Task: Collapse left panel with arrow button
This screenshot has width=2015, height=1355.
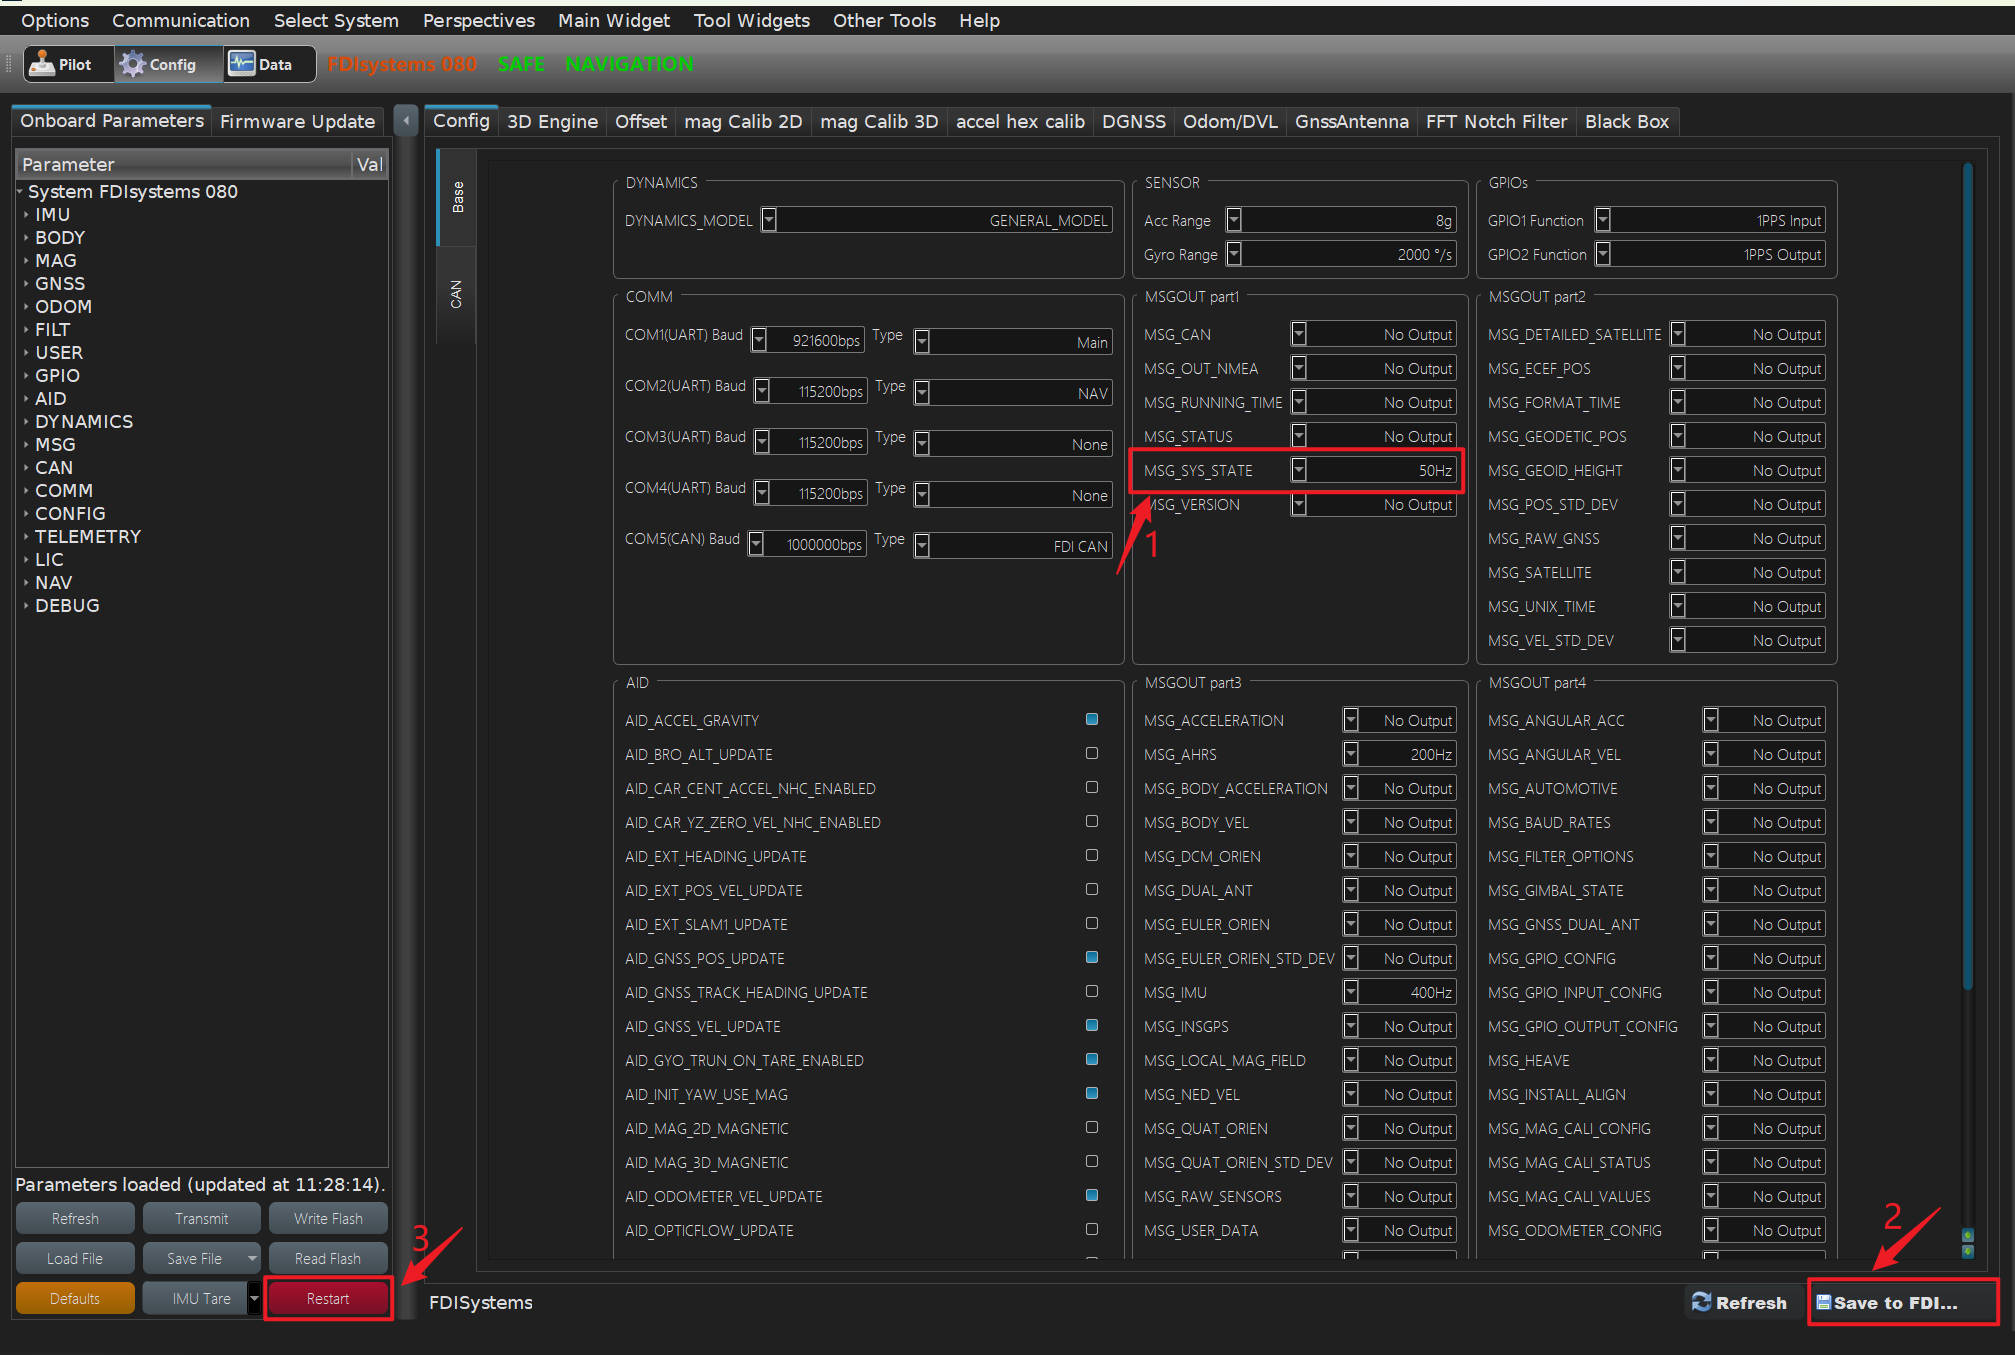Action: 406,121
